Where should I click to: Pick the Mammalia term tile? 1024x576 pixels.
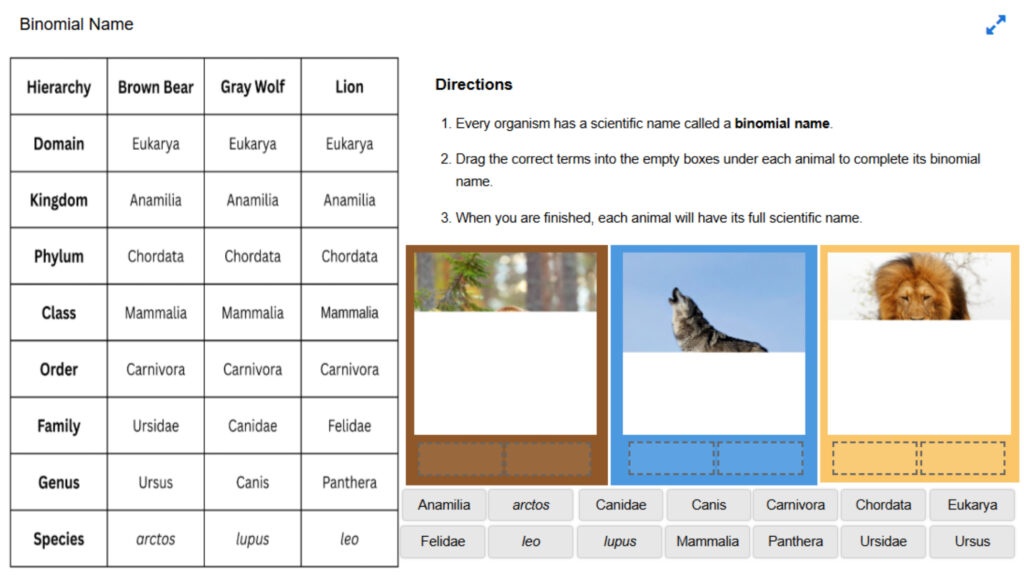[708, 541]
